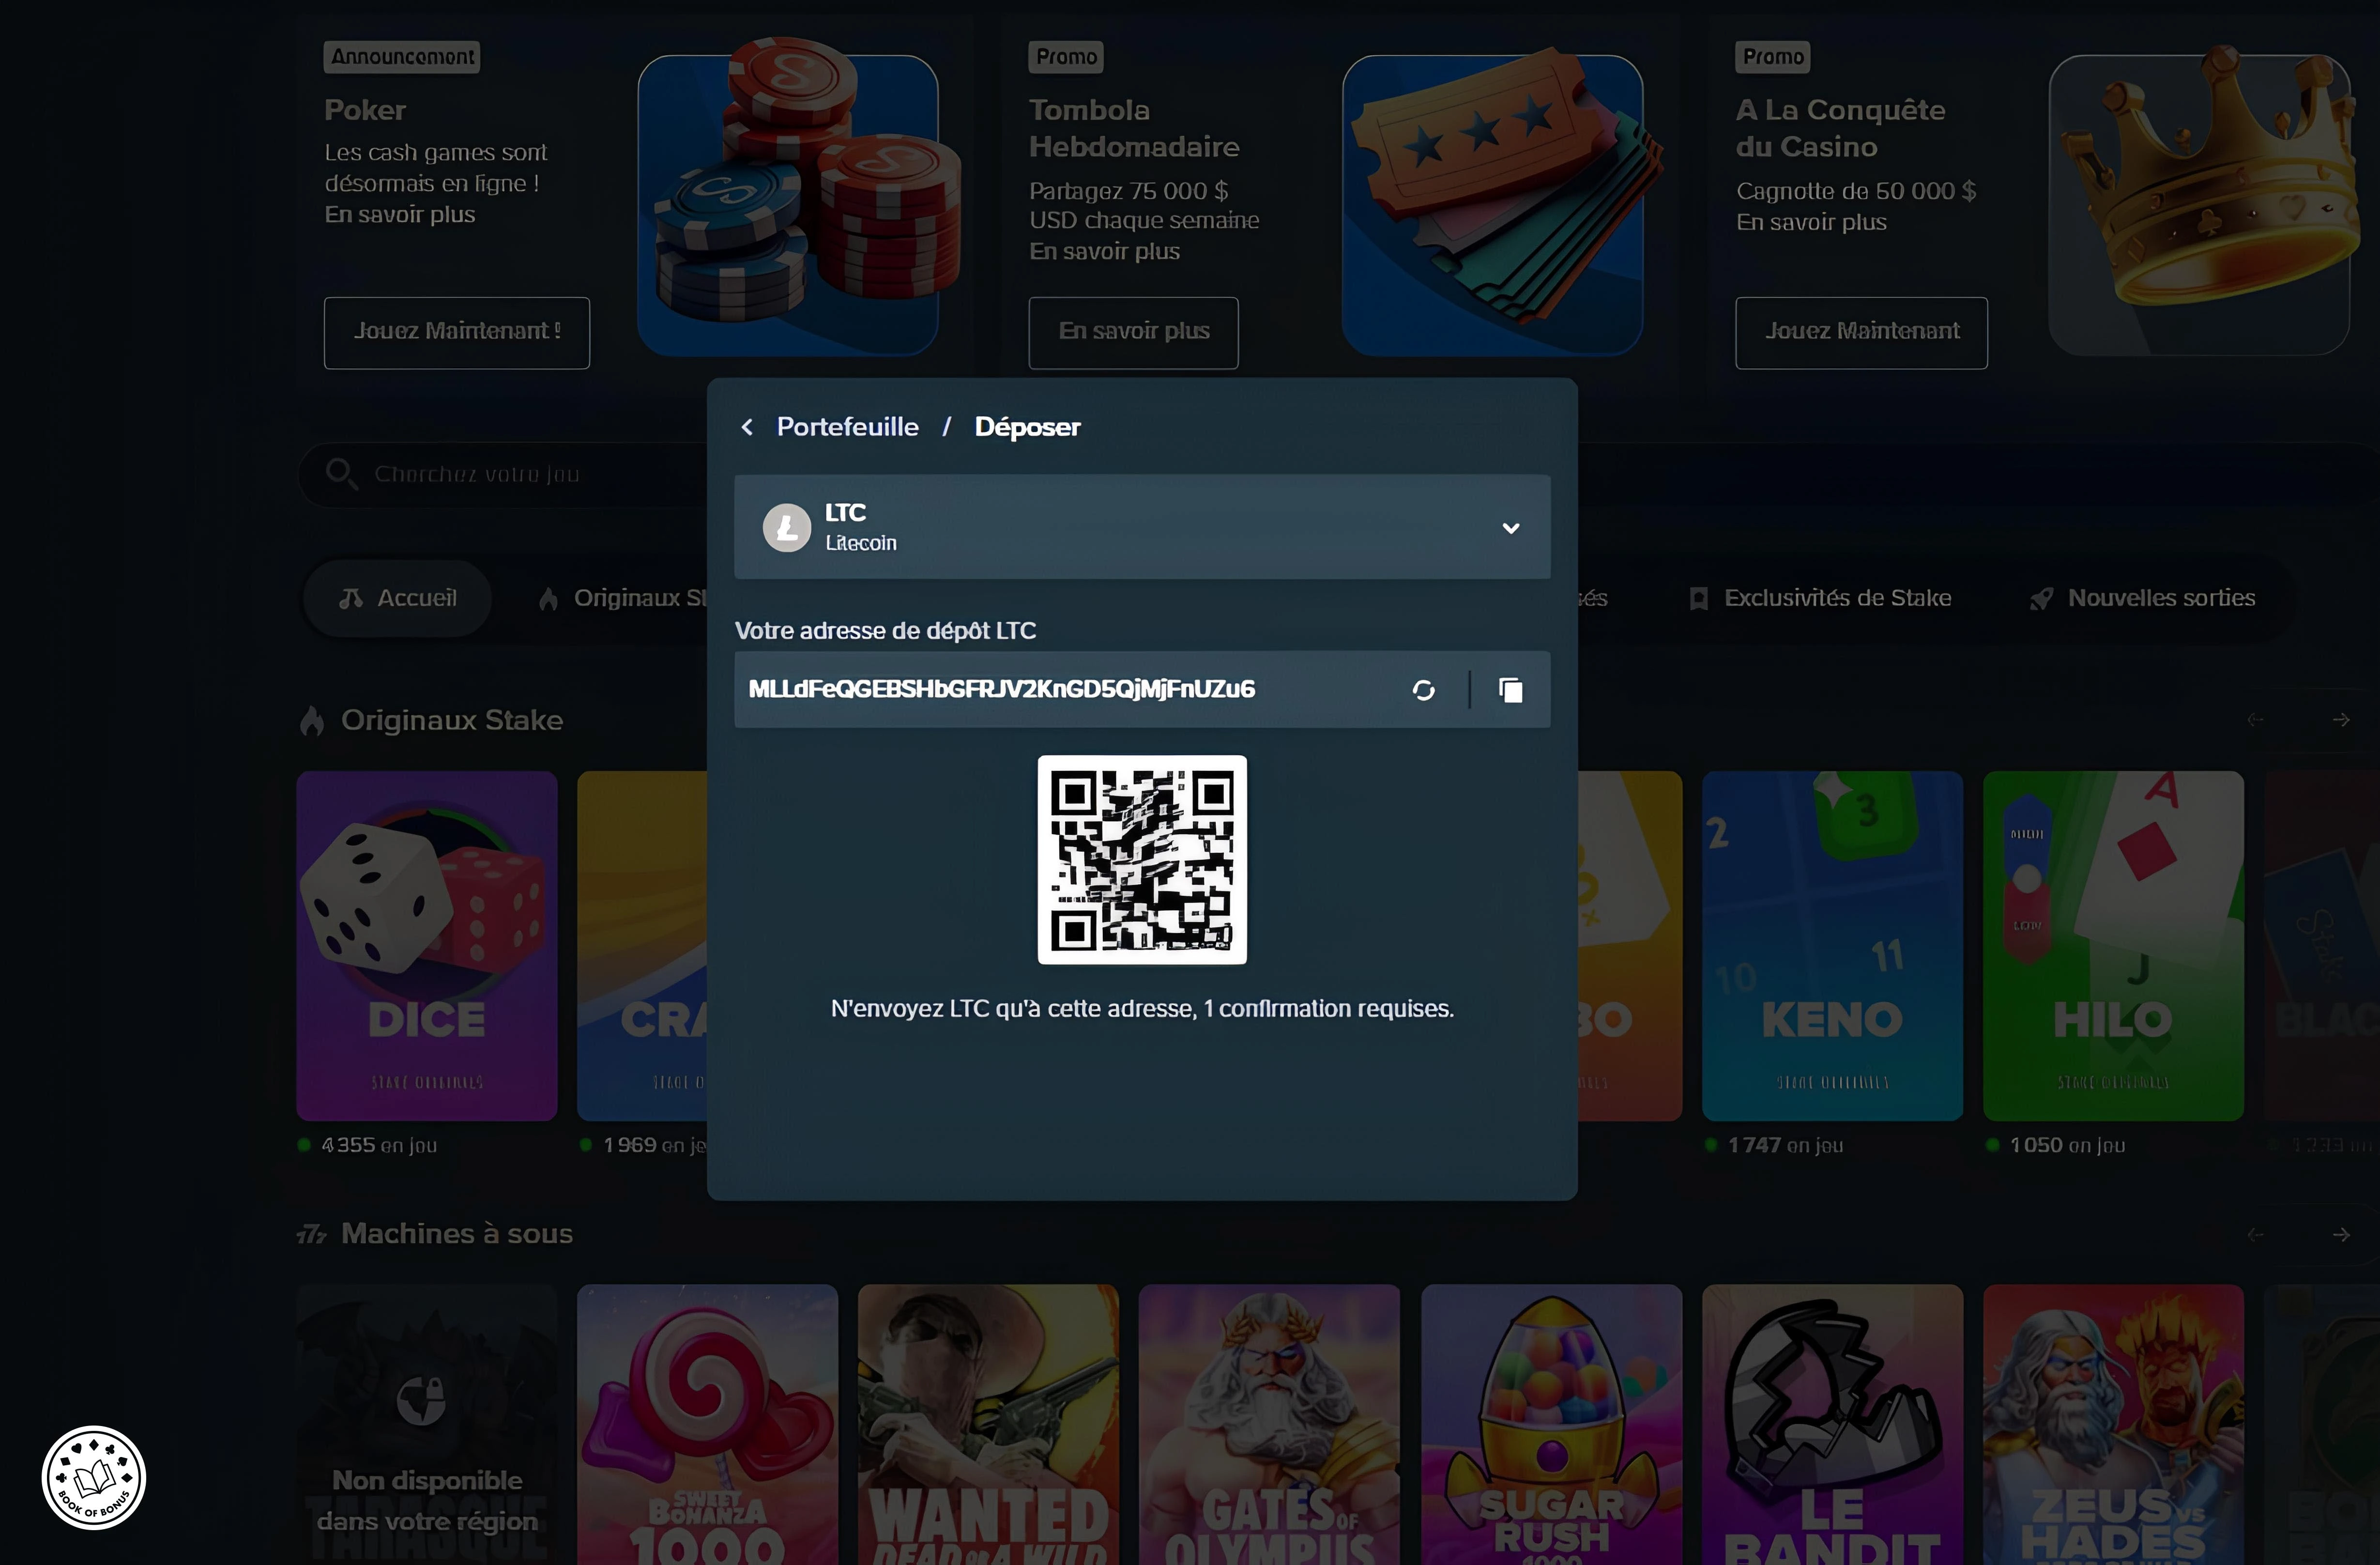This screenshot has width=2380, height=1565.
Task: Go back with the wallet chevron arrow
Action: (x=747, y=427)
